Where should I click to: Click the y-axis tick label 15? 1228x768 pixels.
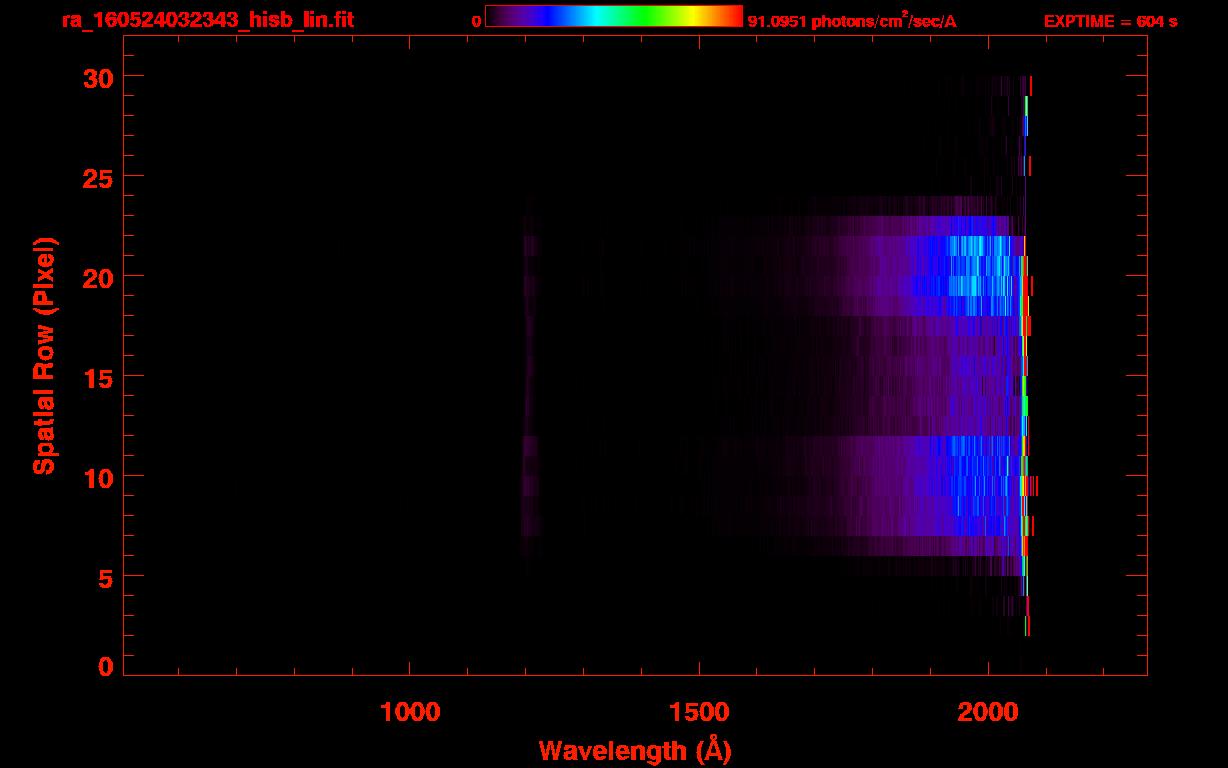coord(98,377)
